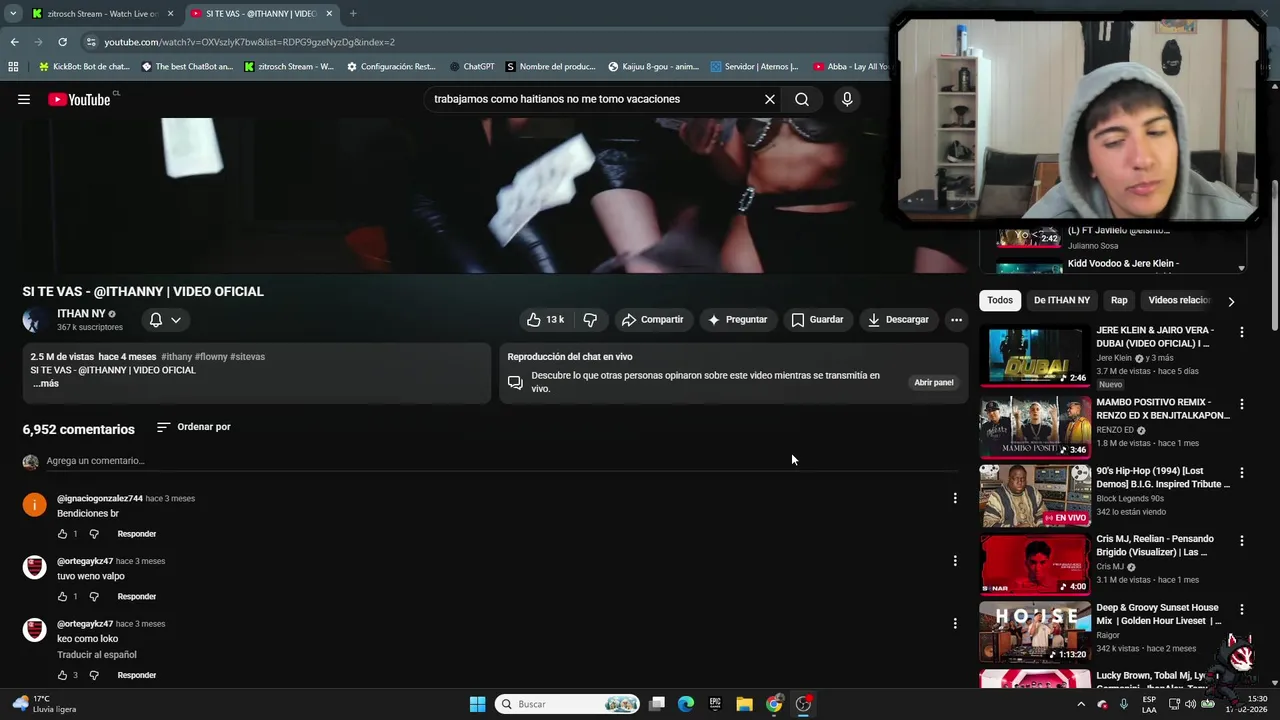Reload the page in browser toolbar

[x=62, y=42]
